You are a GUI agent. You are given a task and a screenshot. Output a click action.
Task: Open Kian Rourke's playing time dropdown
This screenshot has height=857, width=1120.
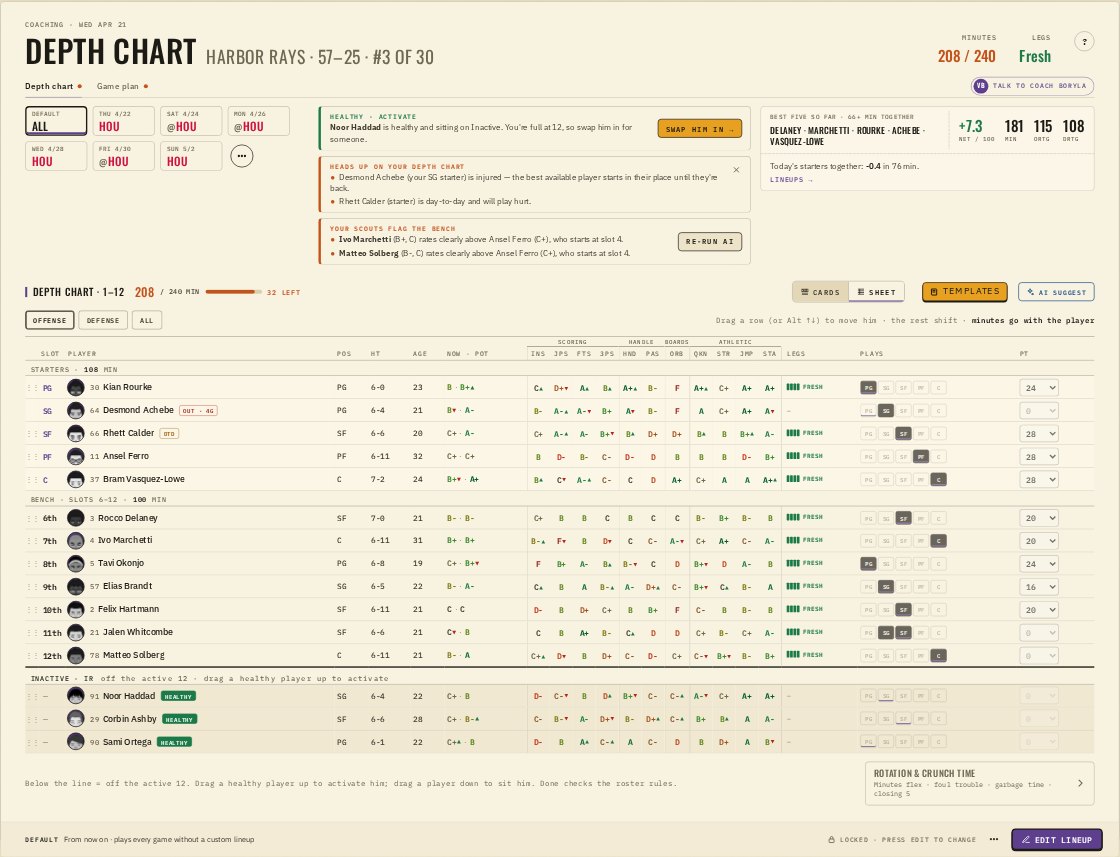[x=1039, y=388]
